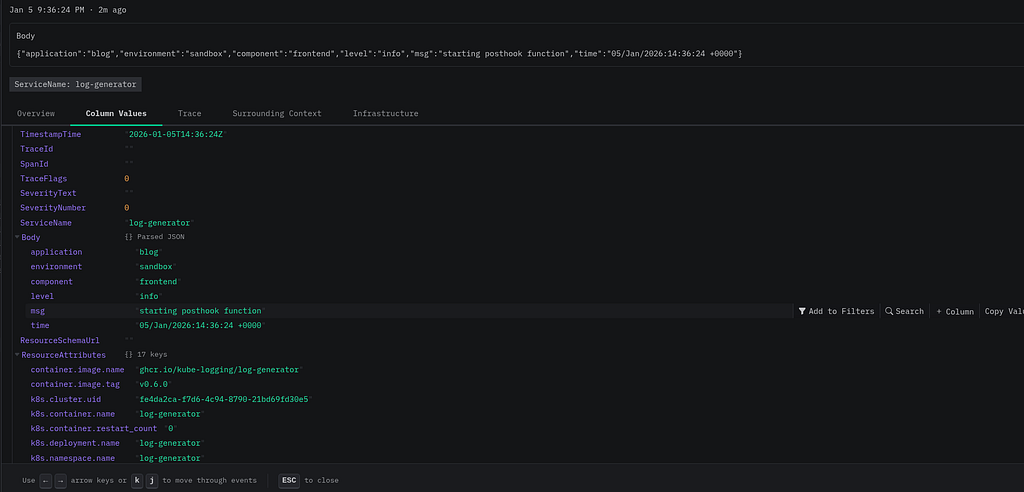Screen dimensions: 1024x492
Task: Click the j key hint
Action: coord(152,480)
